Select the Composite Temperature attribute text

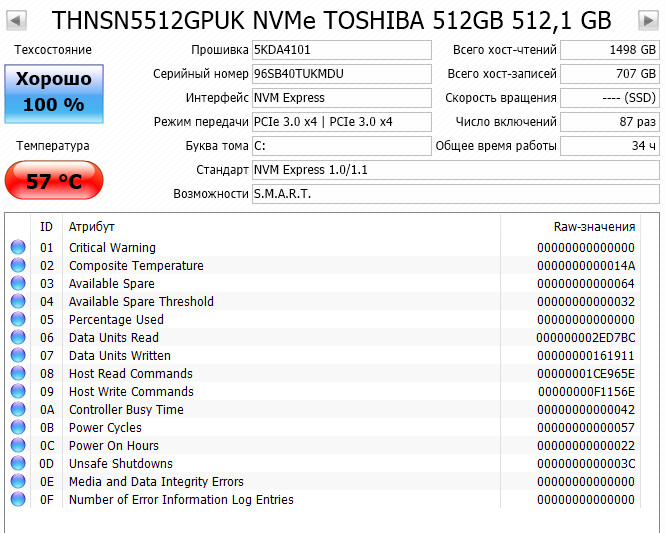[136, 266]
